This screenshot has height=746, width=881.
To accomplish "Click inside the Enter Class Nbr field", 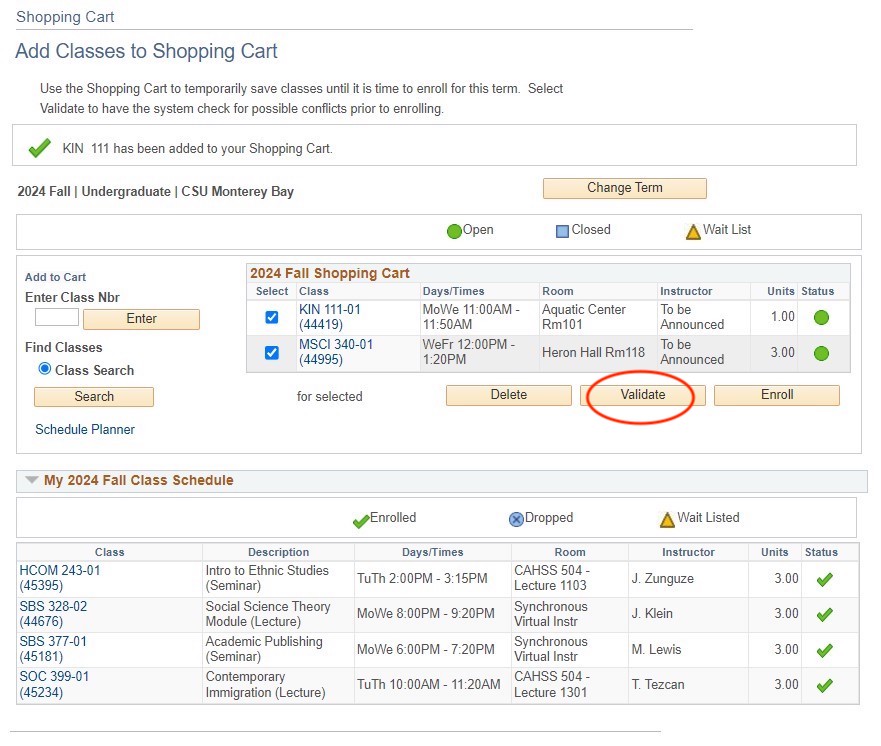I will click(x=56, y=317).
